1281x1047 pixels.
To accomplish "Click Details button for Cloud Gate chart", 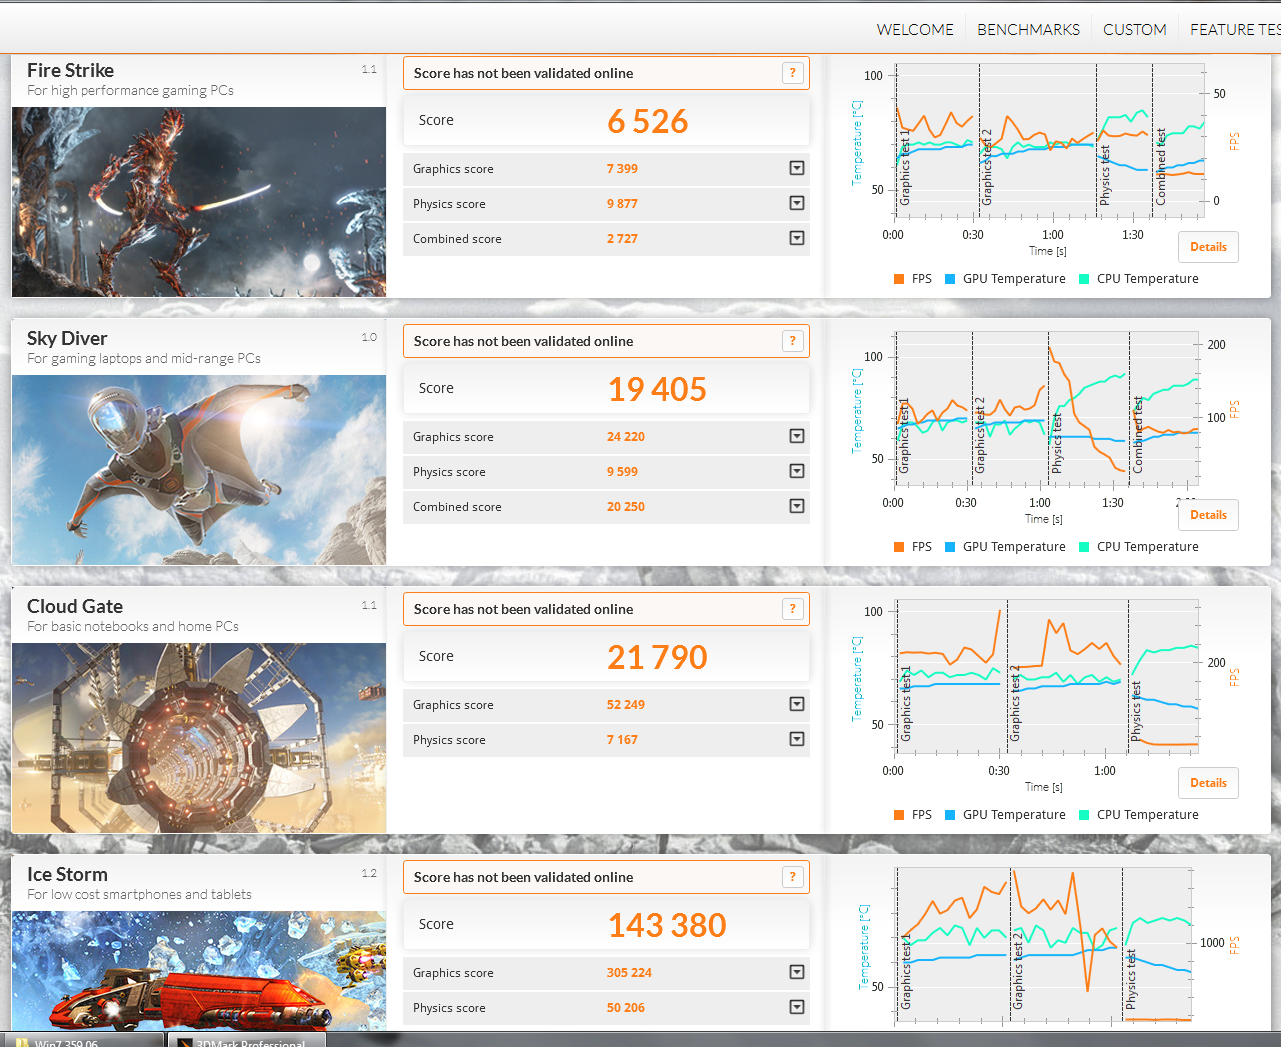I will (1208, 783).
